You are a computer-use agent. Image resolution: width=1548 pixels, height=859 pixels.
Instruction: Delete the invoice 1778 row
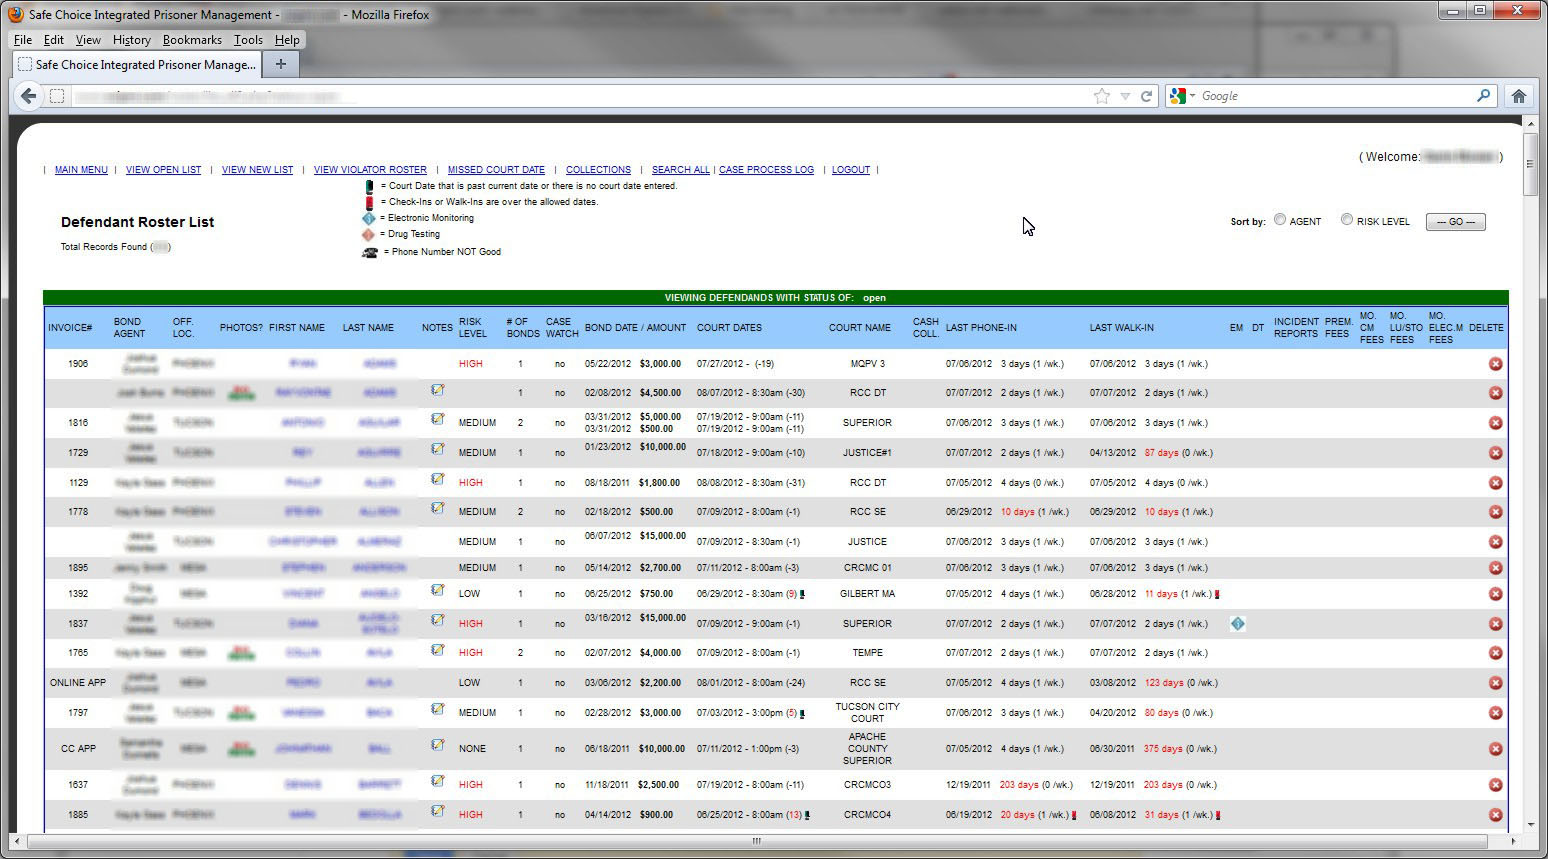click(x=1495, y=512)
